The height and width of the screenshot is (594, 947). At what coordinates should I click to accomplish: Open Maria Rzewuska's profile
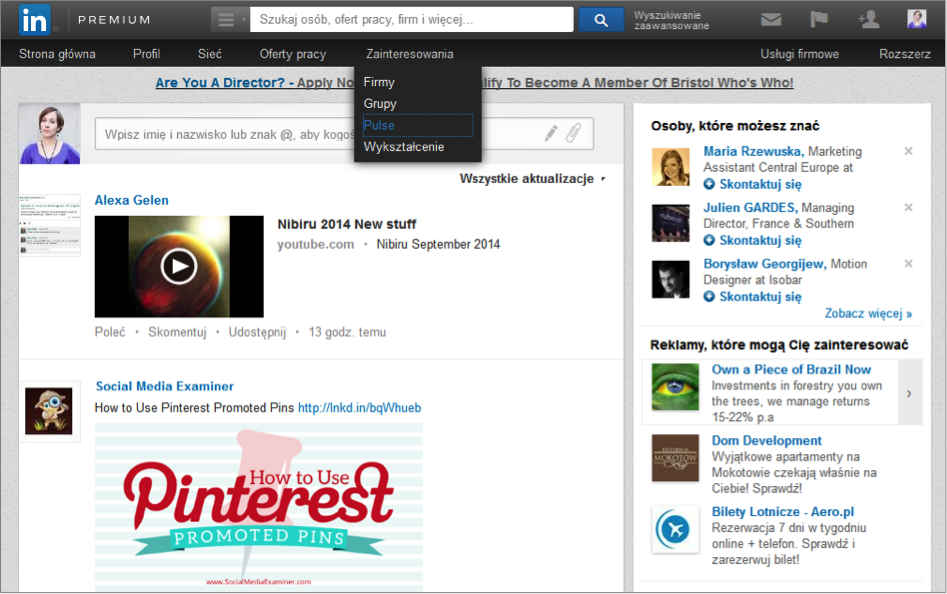[753, 151]
